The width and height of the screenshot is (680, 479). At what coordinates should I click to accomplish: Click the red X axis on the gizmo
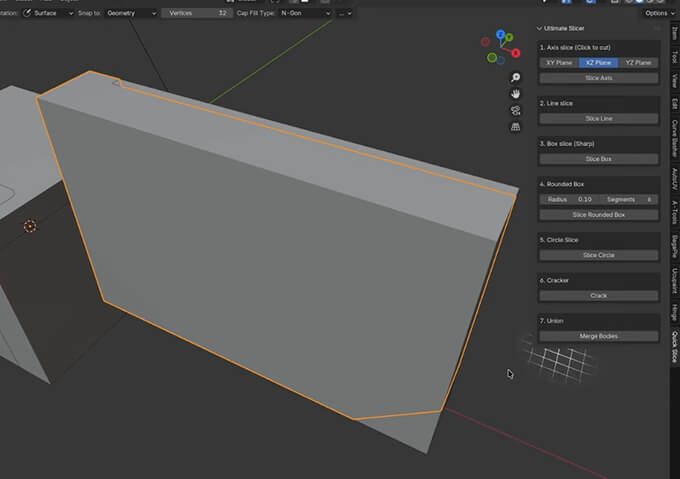514,52
